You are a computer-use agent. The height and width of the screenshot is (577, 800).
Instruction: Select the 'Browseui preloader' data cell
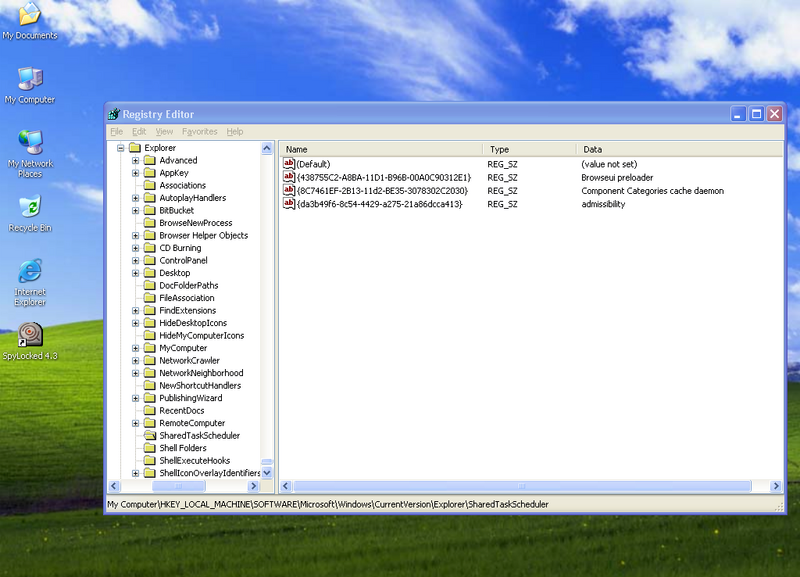tap(617, 178)
